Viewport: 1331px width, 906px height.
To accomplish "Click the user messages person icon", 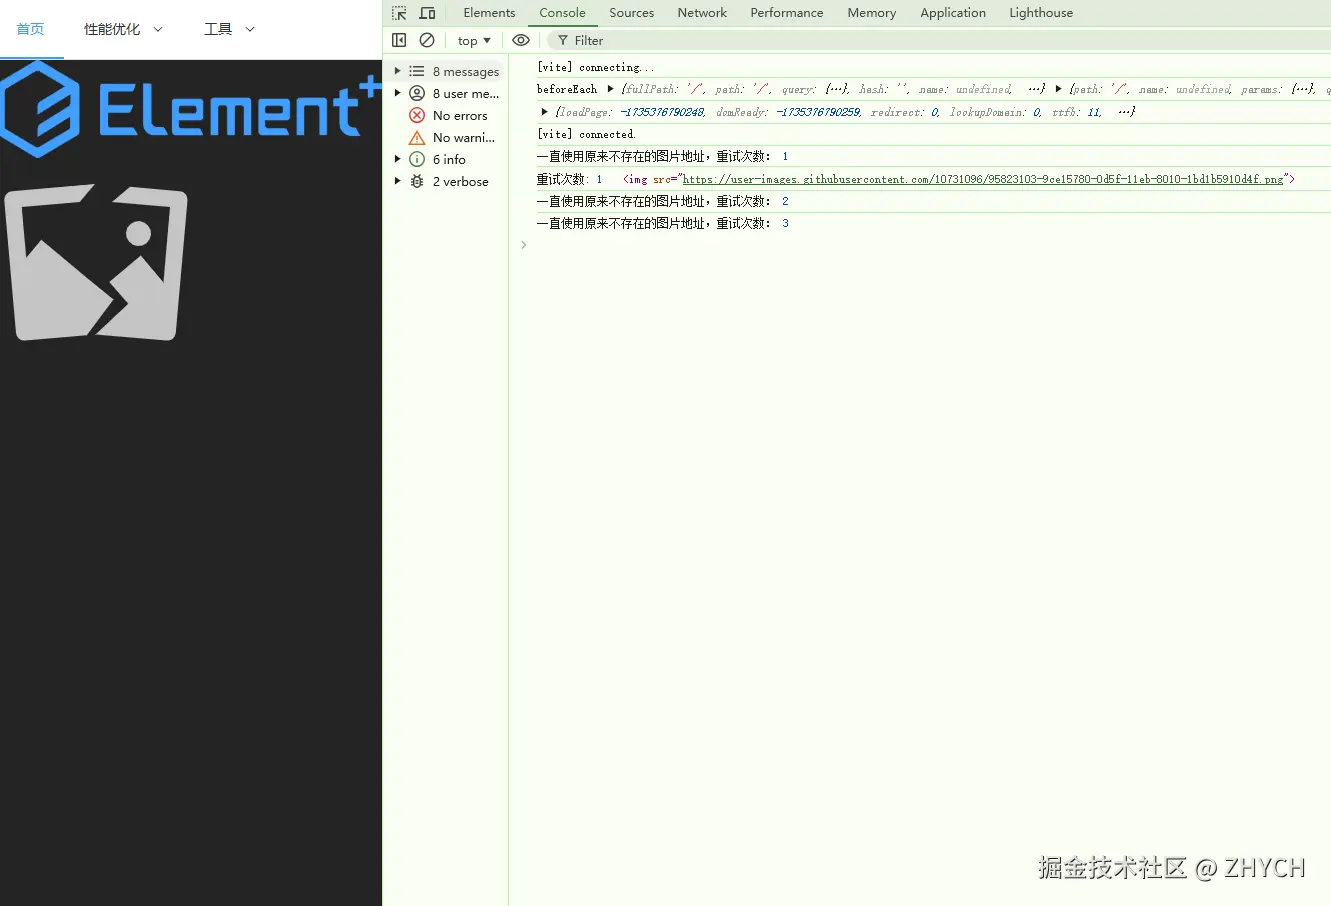I will click(417, 93).
